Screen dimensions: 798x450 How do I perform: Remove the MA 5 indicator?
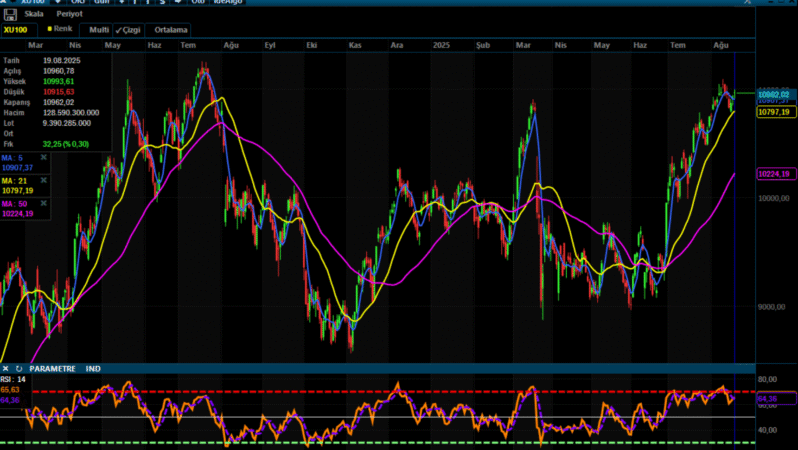(43, 158)
